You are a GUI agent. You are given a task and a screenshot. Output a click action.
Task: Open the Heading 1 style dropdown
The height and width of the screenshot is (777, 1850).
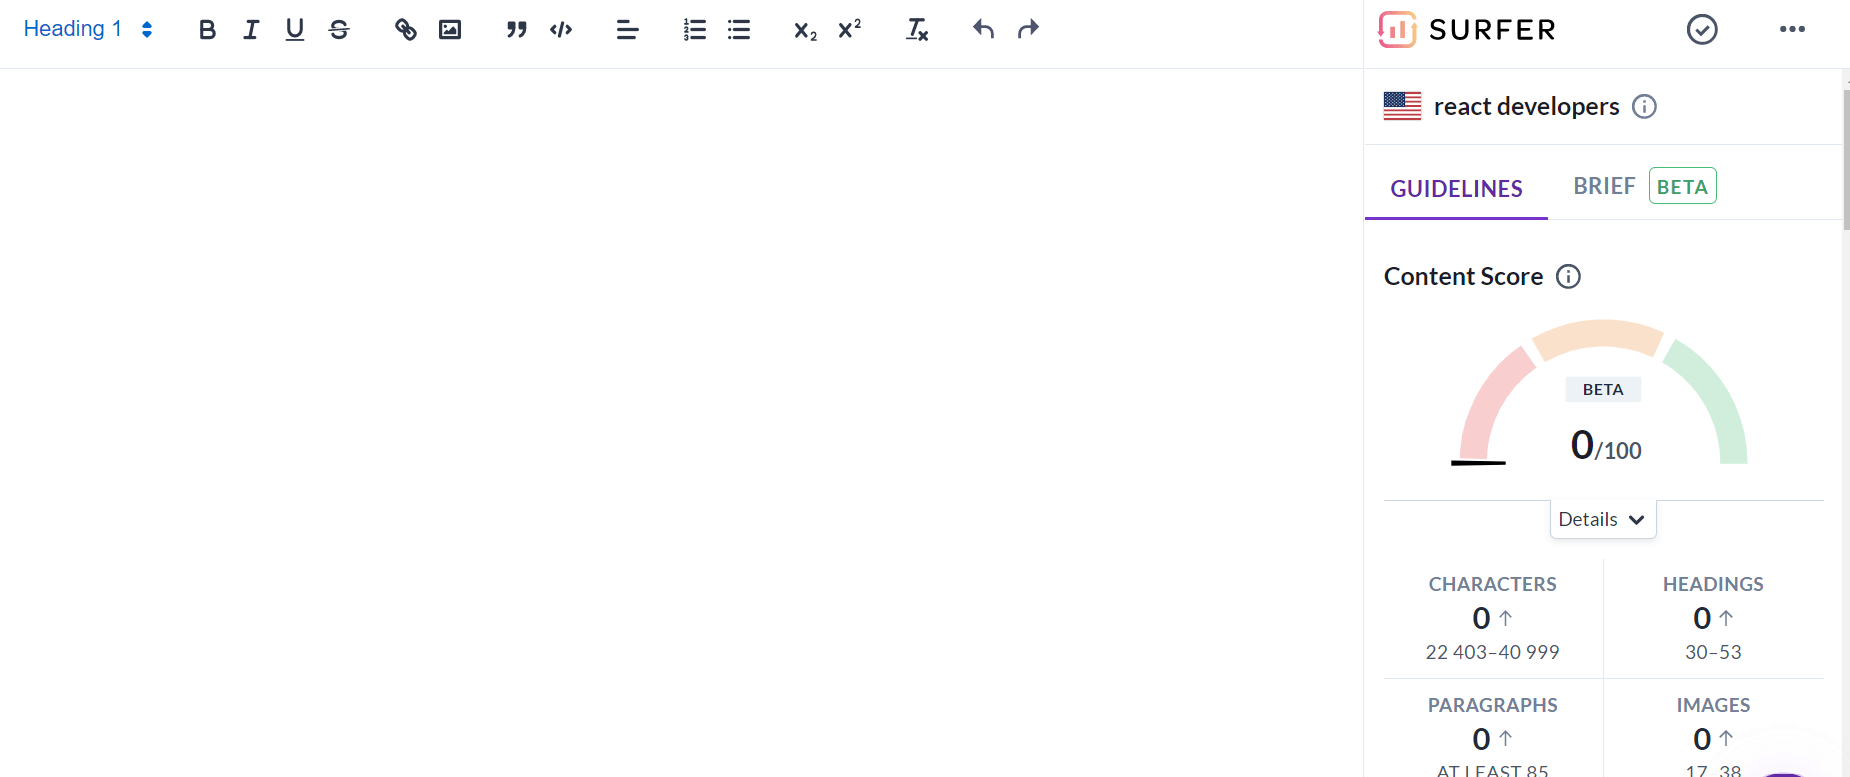point(88,29)
